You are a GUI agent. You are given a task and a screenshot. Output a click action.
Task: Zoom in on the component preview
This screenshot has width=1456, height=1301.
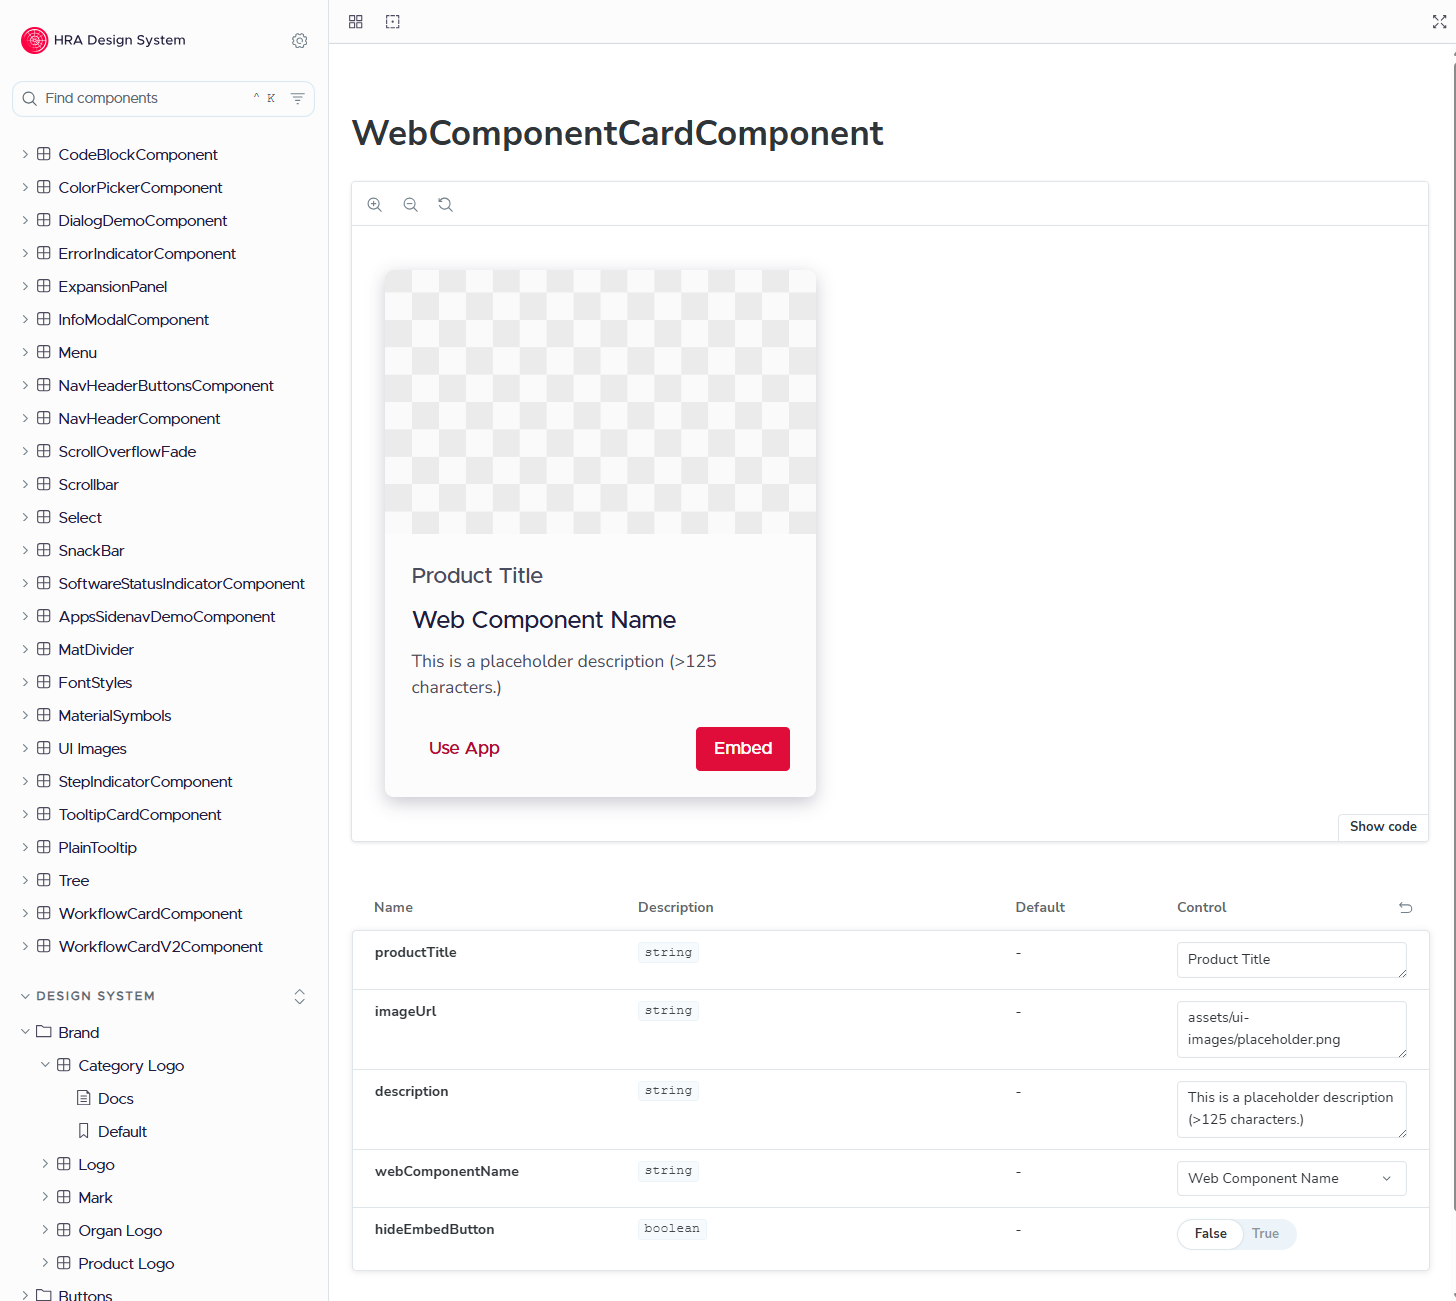(375, 204)
